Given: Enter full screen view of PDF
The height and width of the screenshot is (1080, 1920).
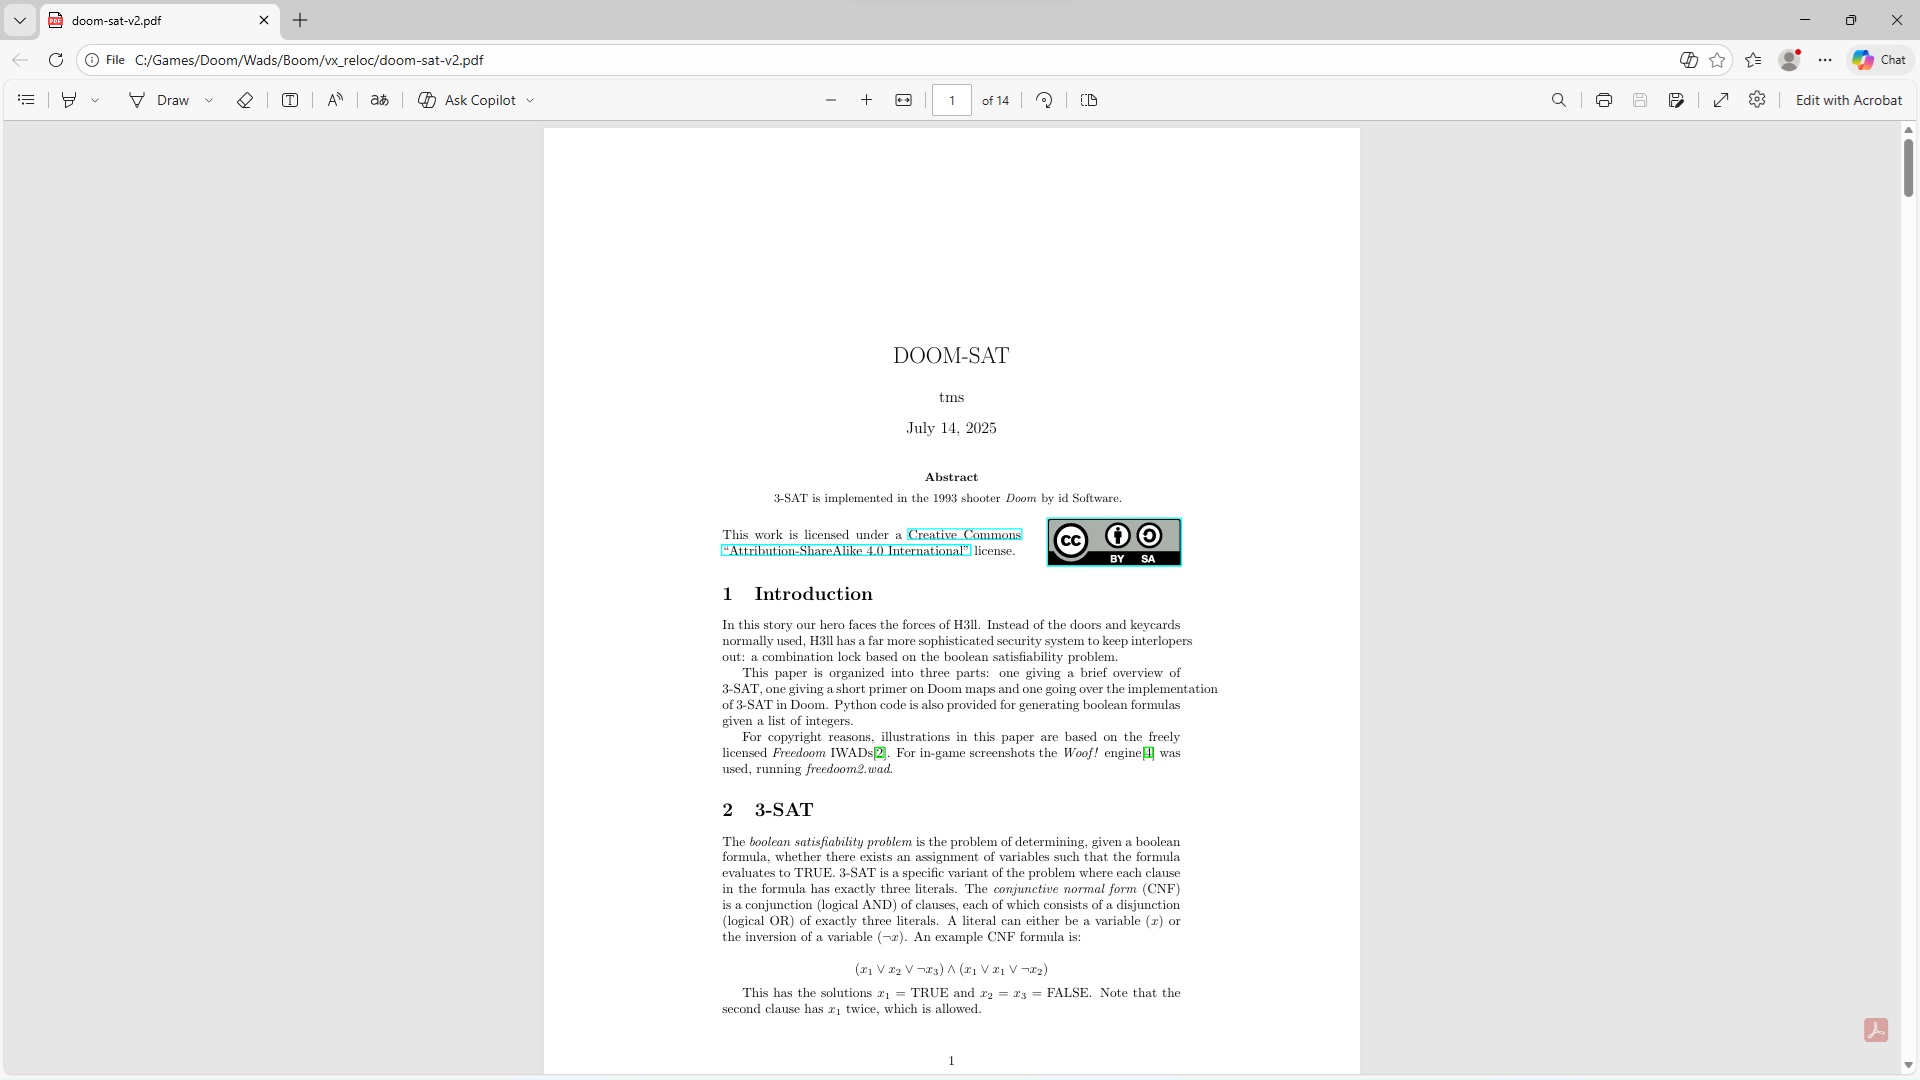Looking at the screenshot, I should click(1721, 100).
